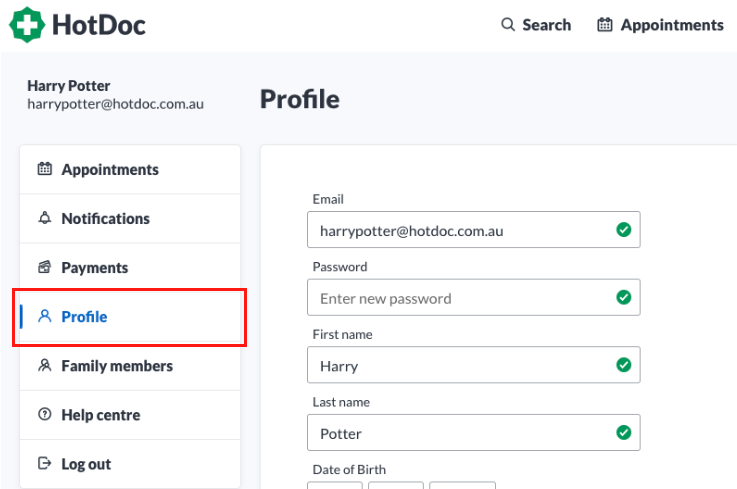Click the Profile person icon in sidebar
The width and height of the screenshot is (737, 489).
click(45, 316)
